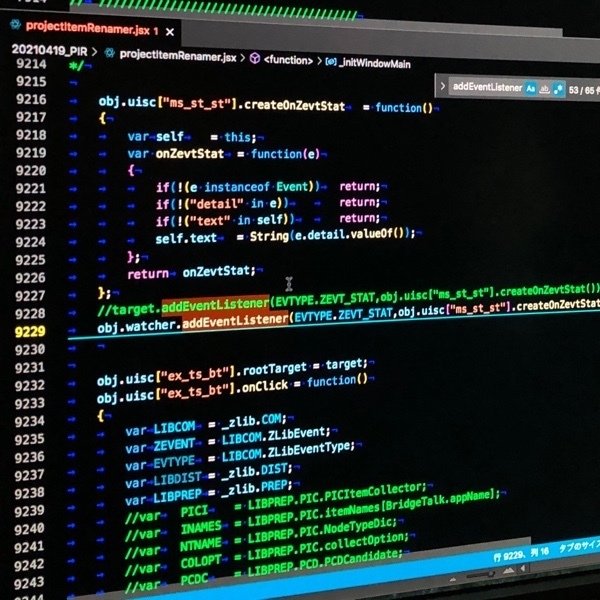Open the projectItemRenamer.jsx breadcrumb segment
The height and width of the screenshot is (600, 600).
tap(178, 56)
